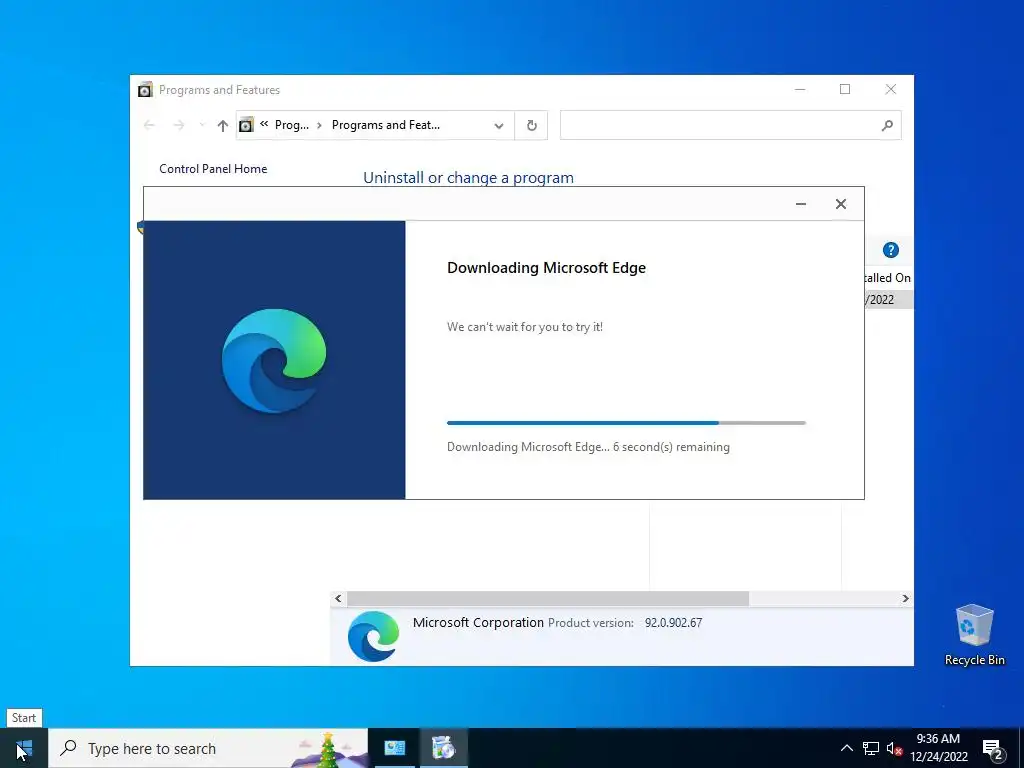Close the Downloading Microsoft Edge dialog
The height and width of the screenshot is (768, 1024).
(841, 204)
